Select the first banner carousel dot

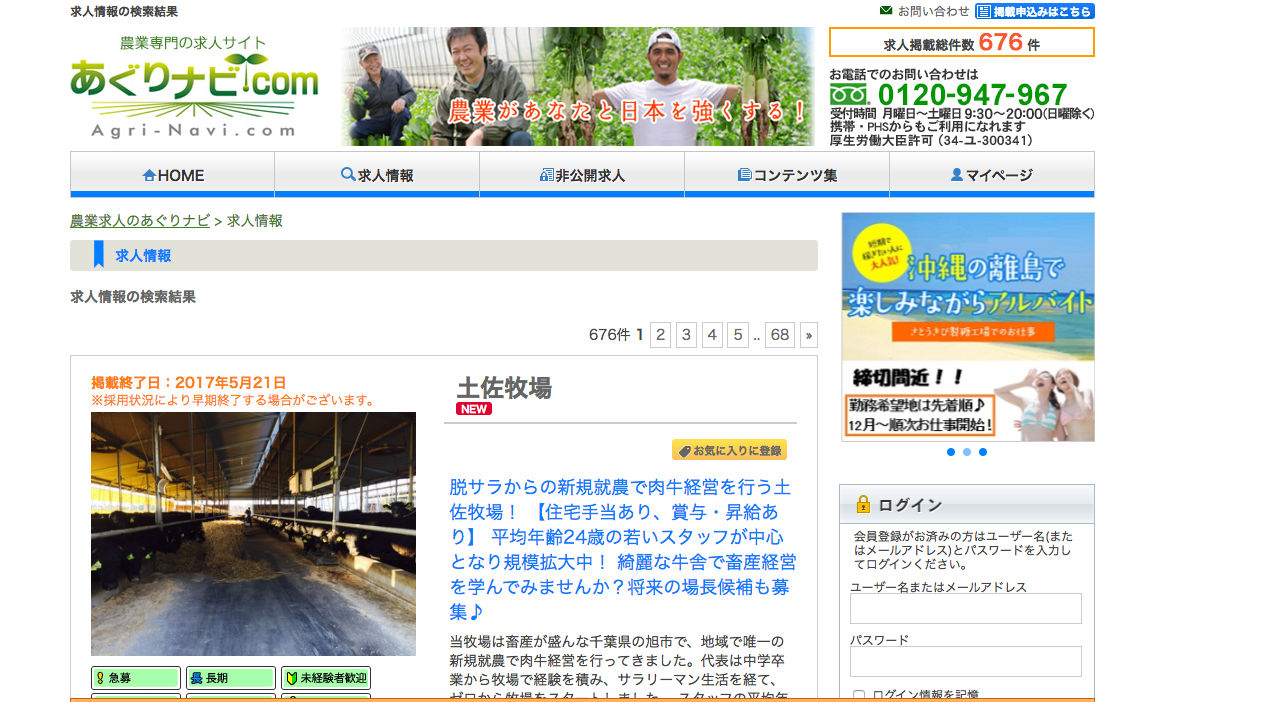(951, 452)
